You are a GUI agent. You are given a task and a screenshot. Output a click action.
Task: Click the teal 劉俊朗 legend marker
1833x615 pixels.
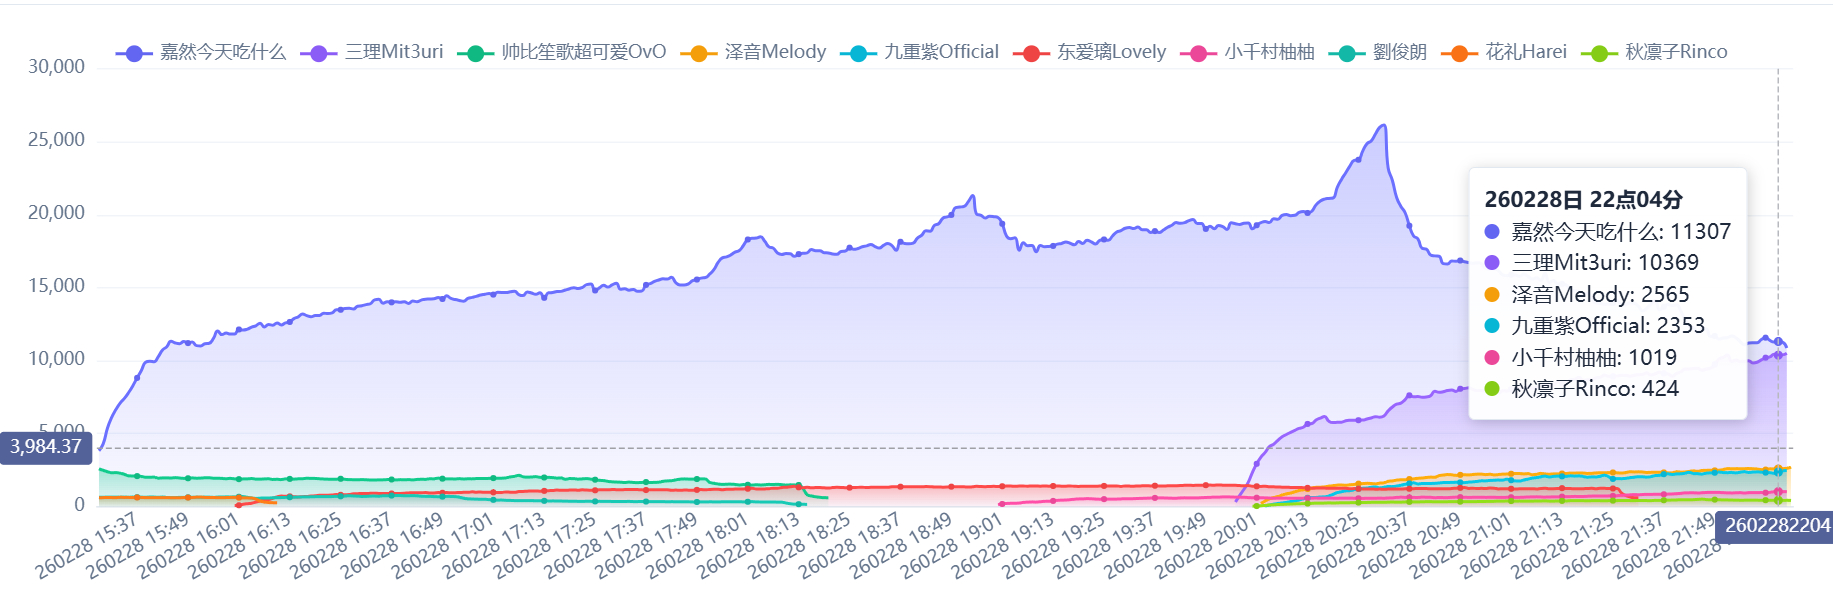coord(1346,53)
